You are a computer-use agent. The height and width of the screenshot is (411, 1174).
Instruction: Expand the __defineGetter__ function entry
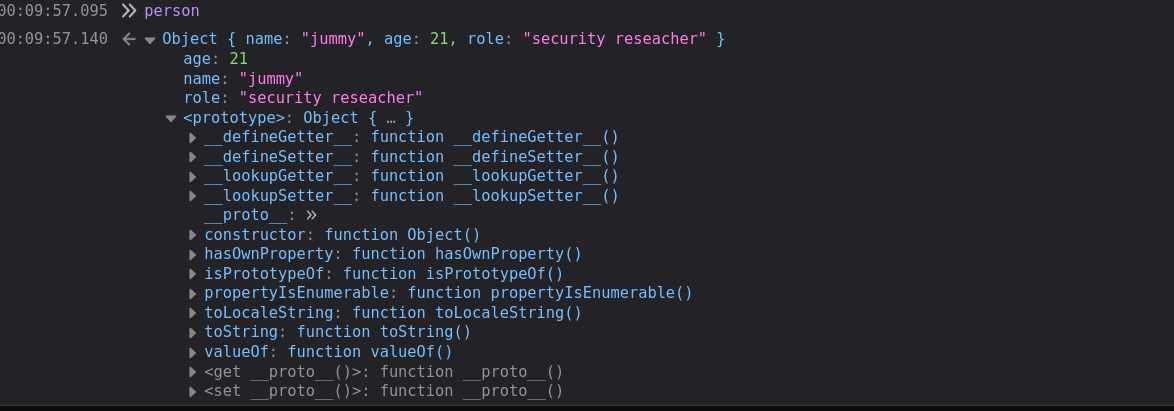tap(192, 138)
